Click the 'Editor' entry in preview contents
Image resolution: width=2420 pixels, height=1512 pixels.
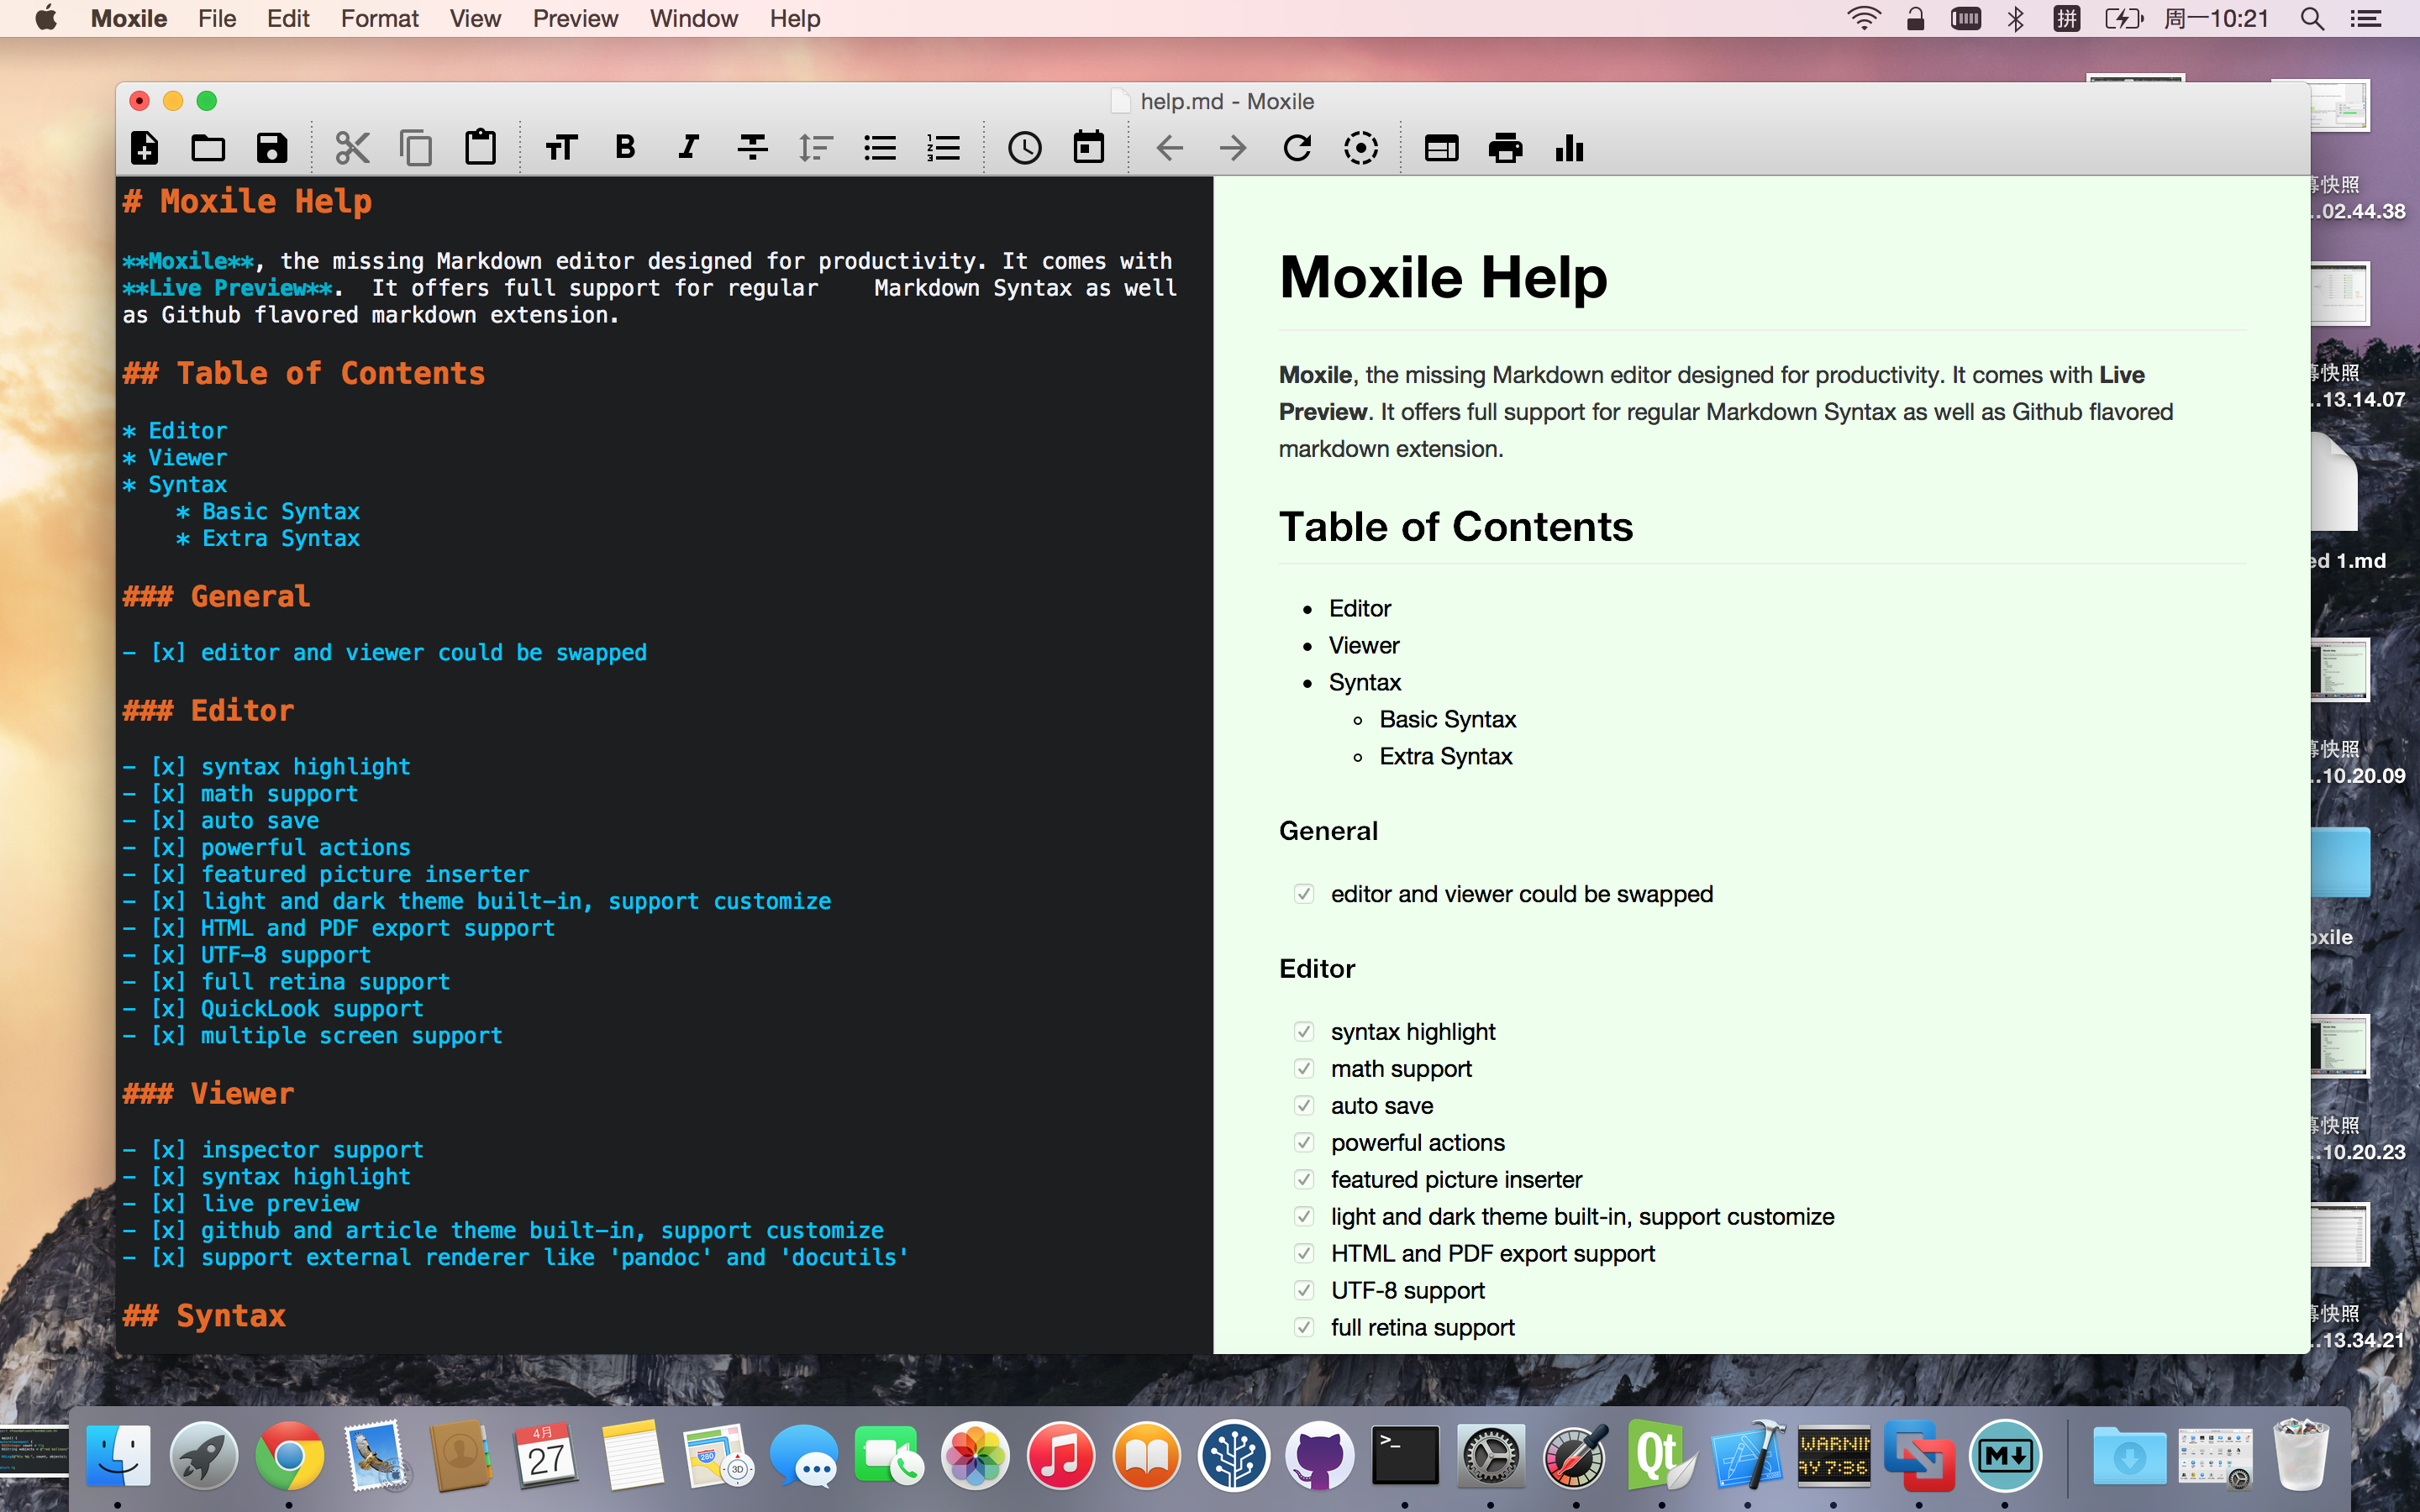[1360, 608]
